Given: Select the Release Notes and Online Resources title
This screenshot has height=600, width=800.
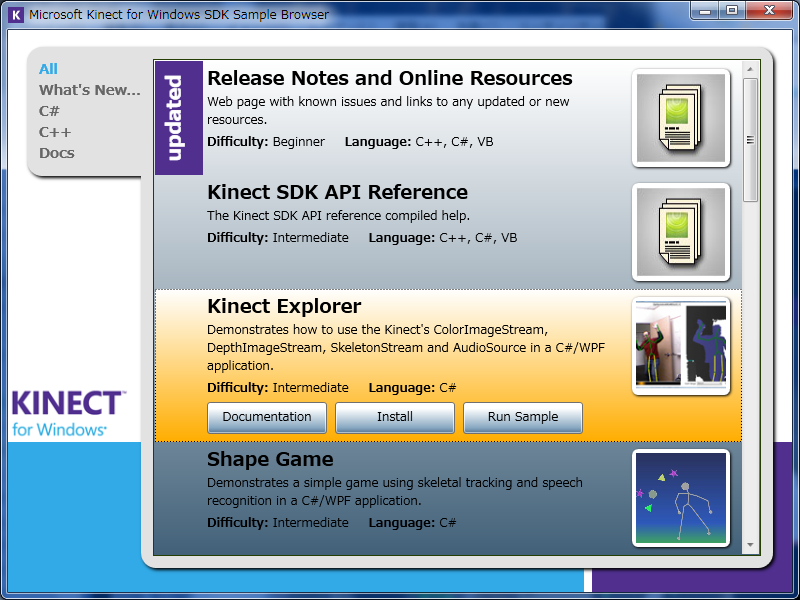Looking at the screenshot, I should coord(389,79).
